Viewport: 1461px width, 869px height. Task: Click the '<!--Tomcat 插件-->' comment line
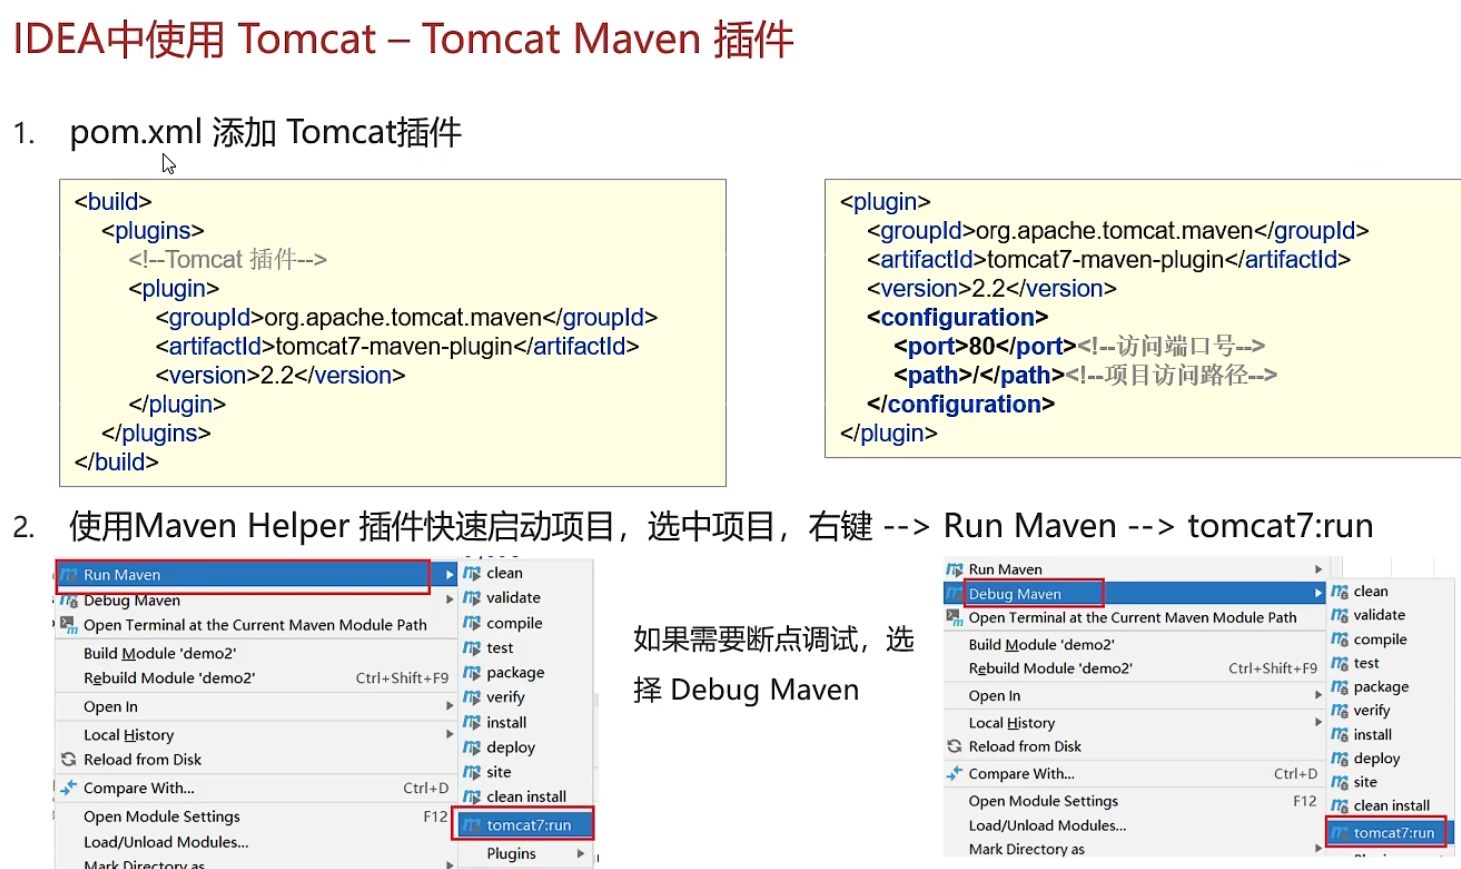227,259
